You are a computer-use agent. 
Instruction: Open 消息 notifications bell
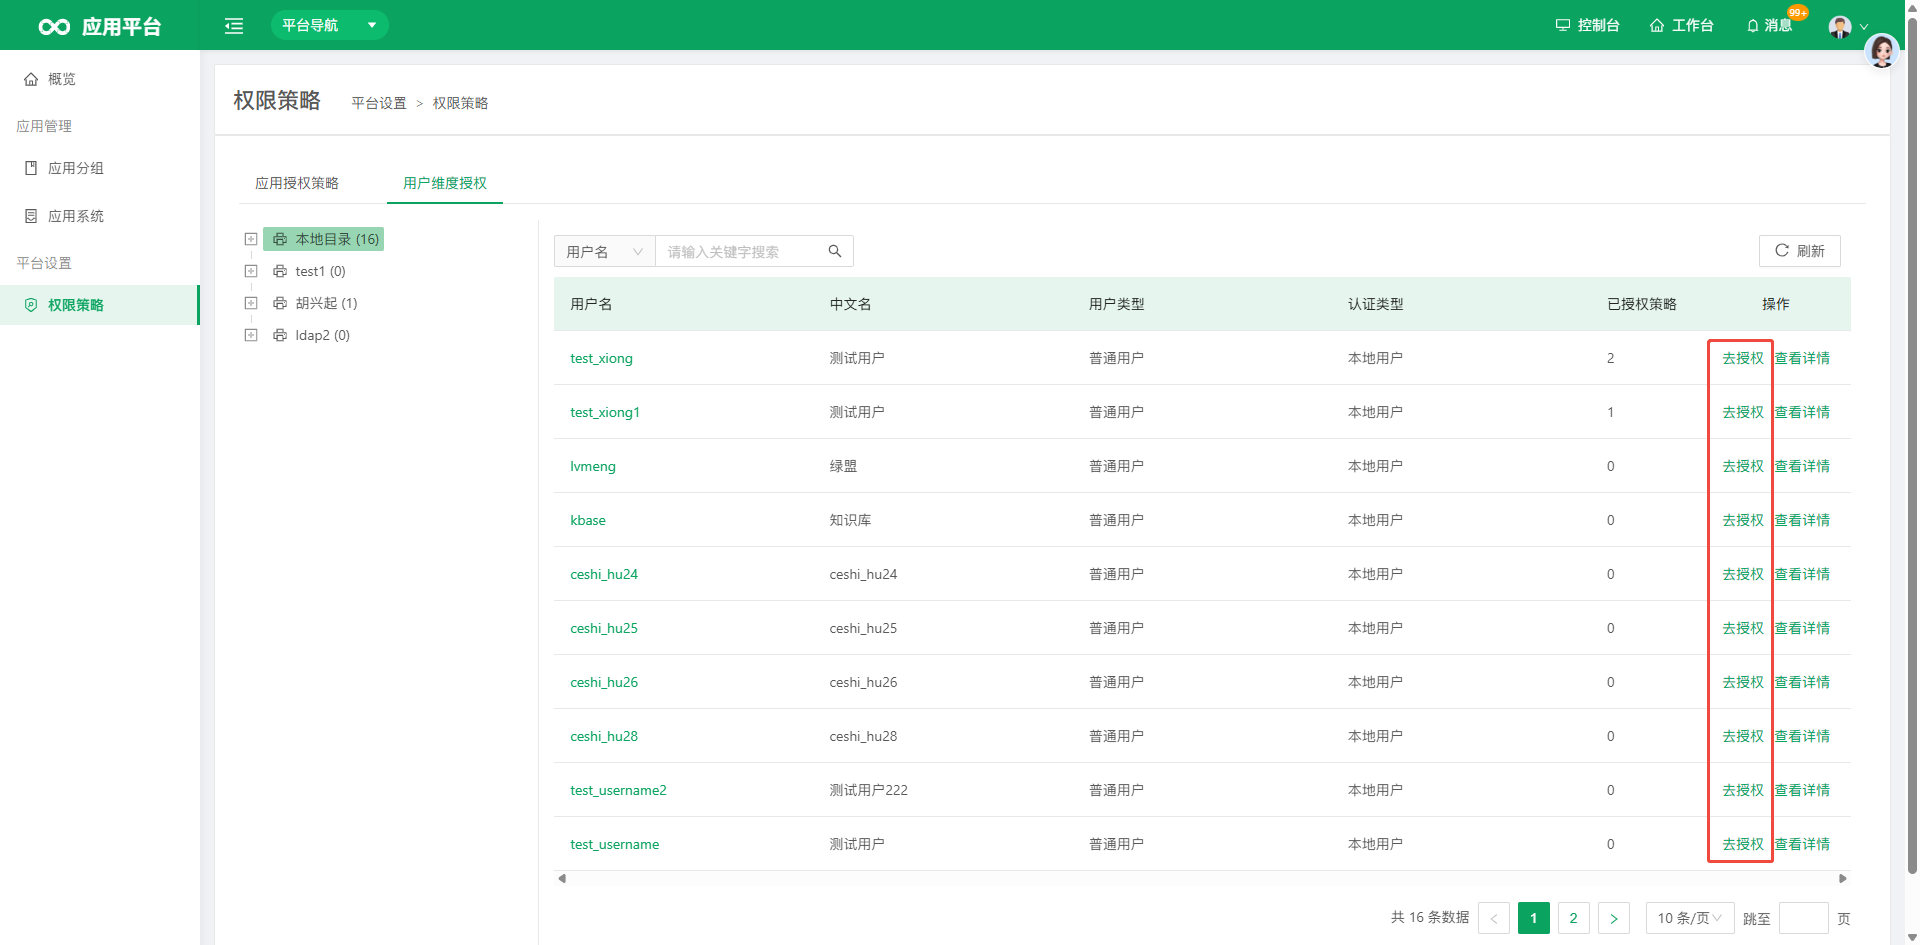pyautogui.click(x=1769, y=25)
